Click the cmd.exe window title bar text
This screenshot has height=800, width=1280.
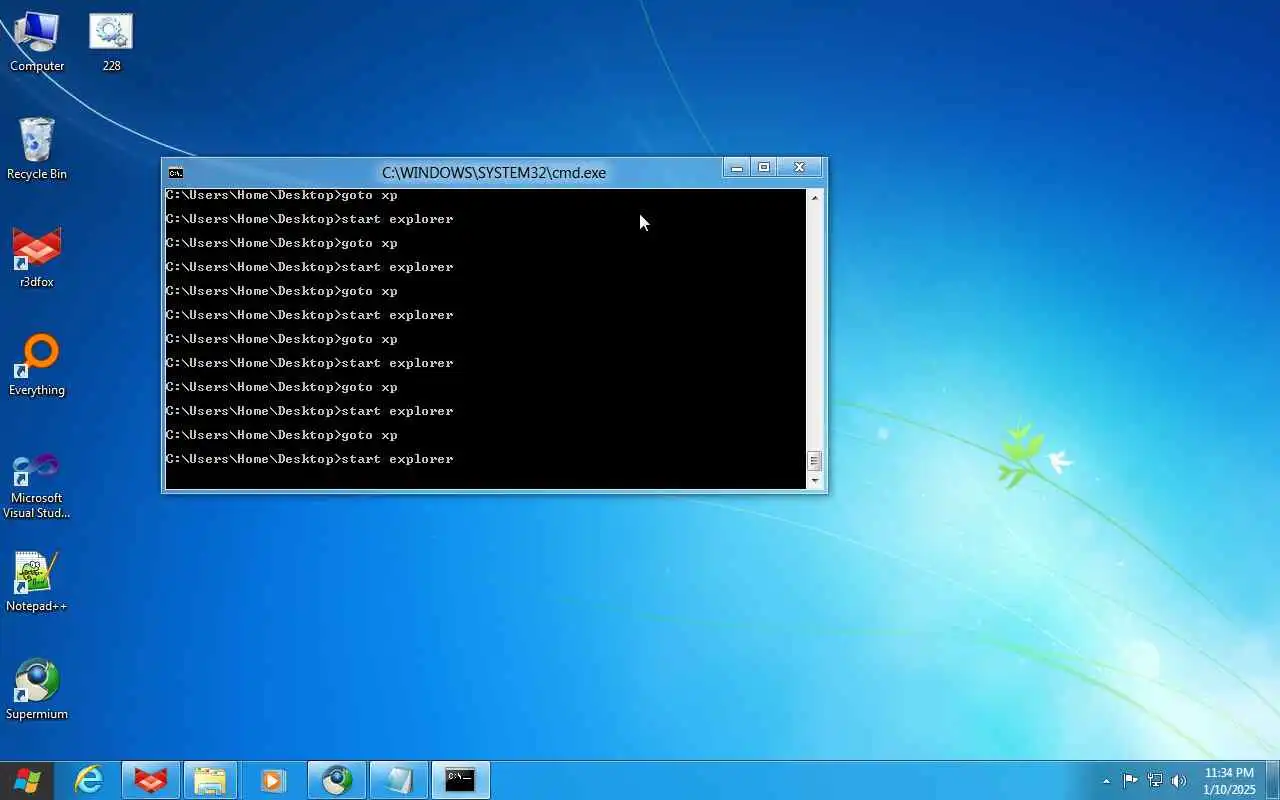(494, 172)
